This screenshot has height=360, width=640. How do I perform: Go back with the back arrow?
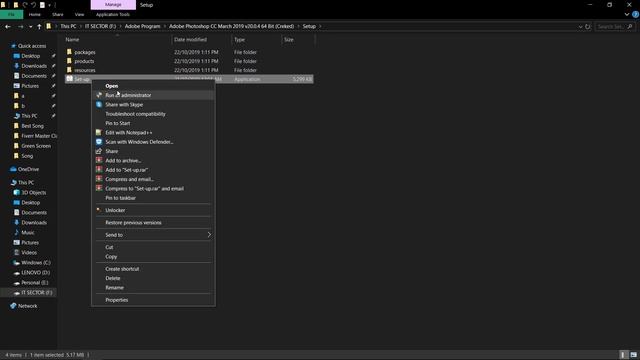tap(8, 27)
